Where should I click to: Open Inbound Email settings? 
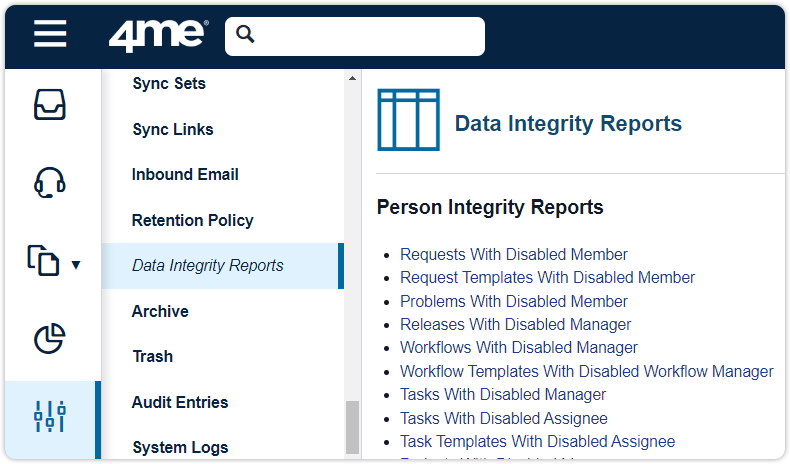(x=185, y=174)
